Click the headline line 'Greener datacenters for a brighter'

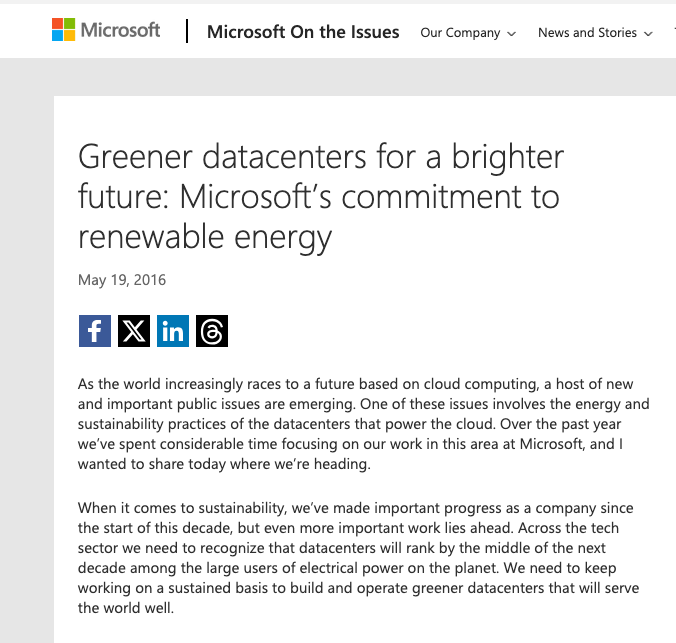pyautogui.click(x=321, y=157)
